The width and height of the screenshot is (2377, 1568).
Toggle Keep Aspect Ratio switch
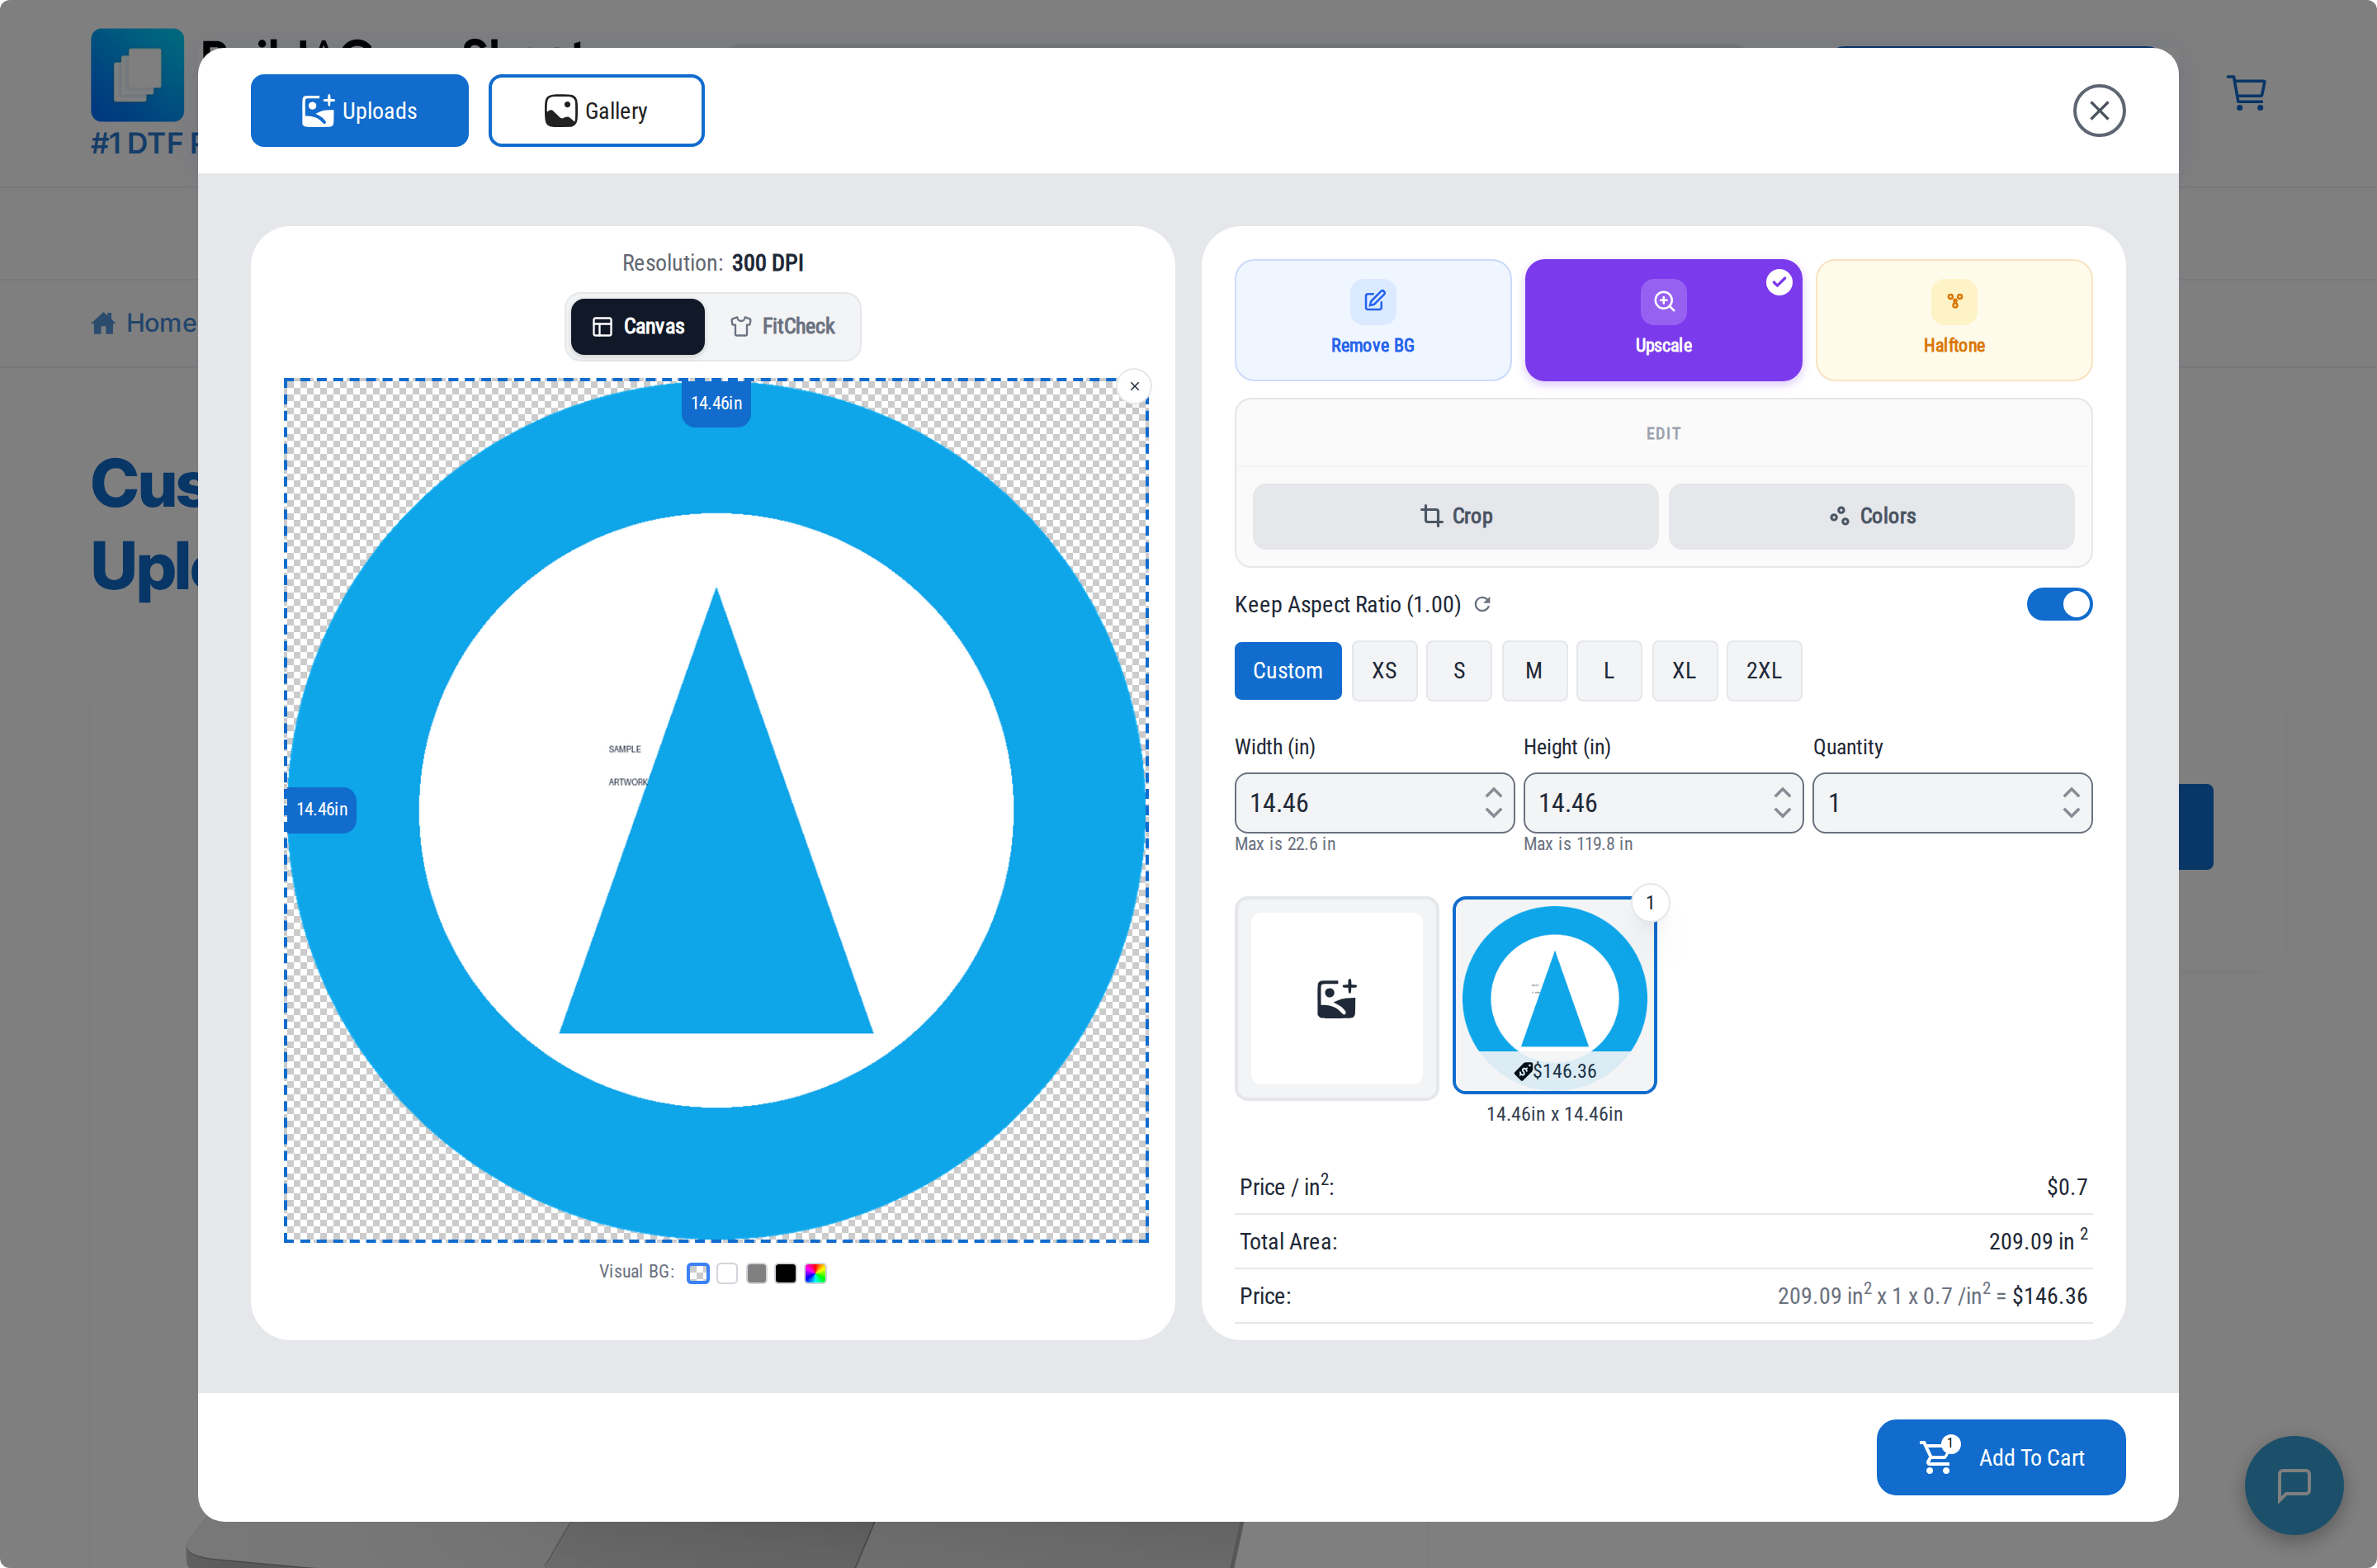point(2059,604)
